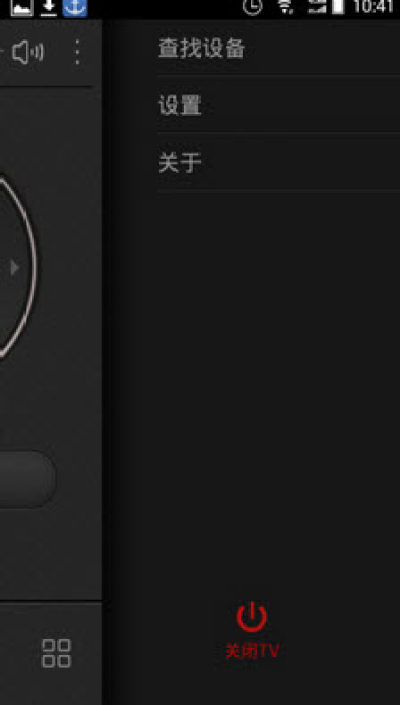
Task: Select 查找设备 from the side menu
Action: click(278, 49)
